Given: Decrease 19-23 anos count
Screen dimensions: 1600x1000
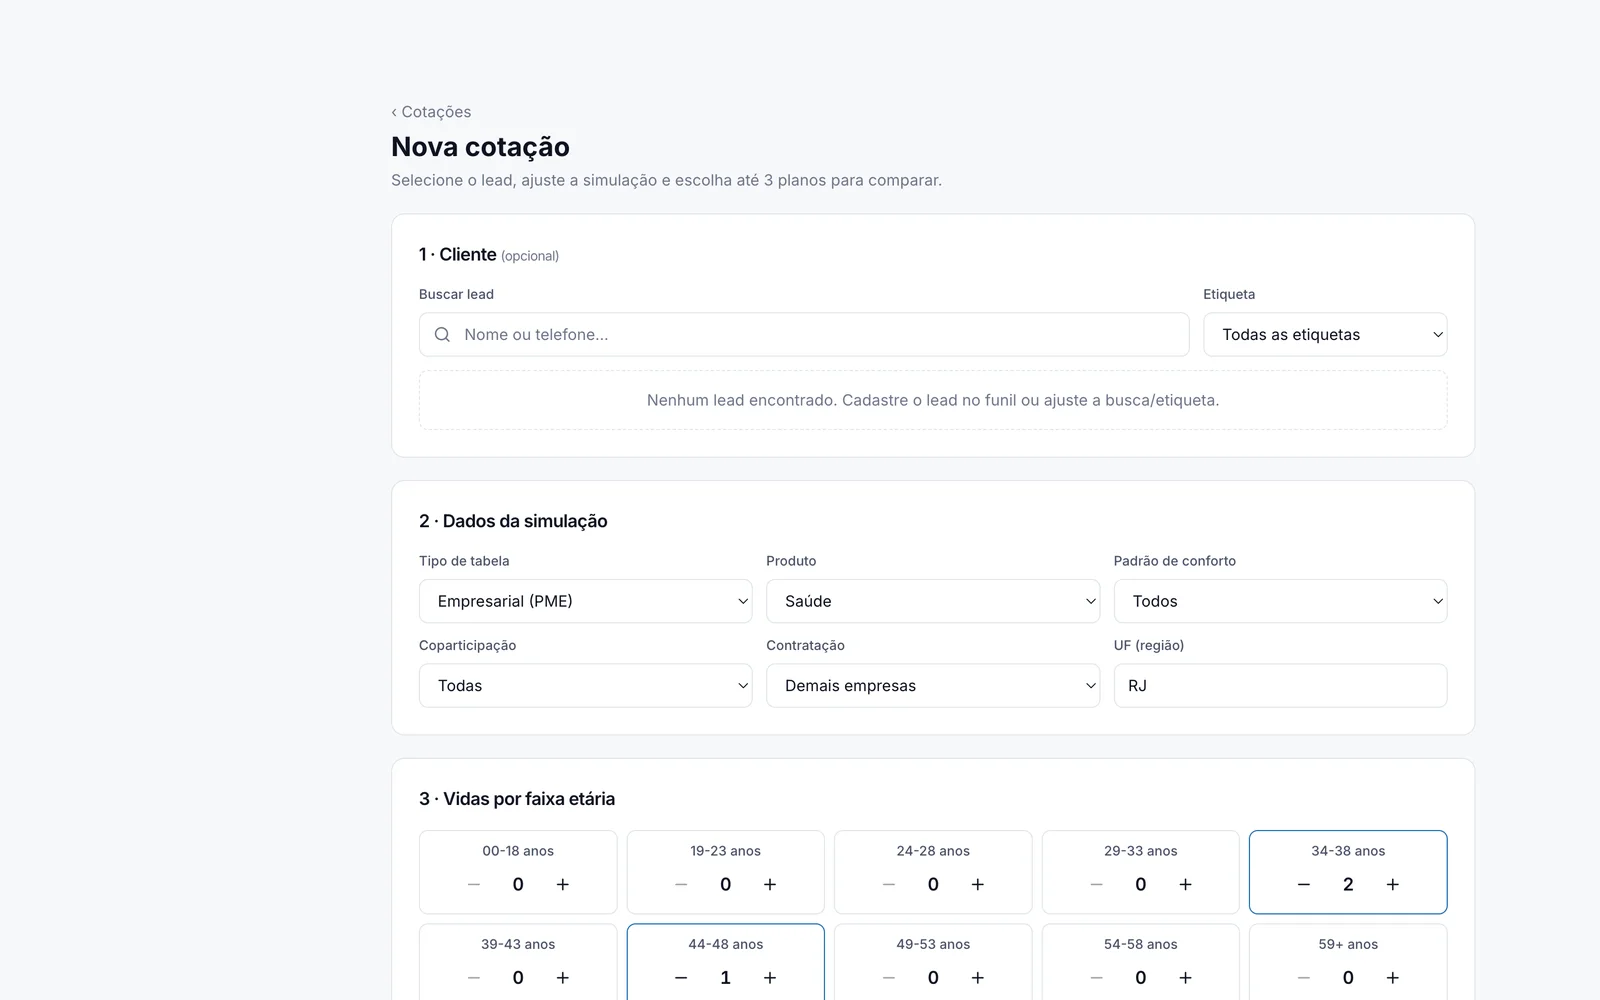Looking at the screenshot, I should (x=681, y=884).
